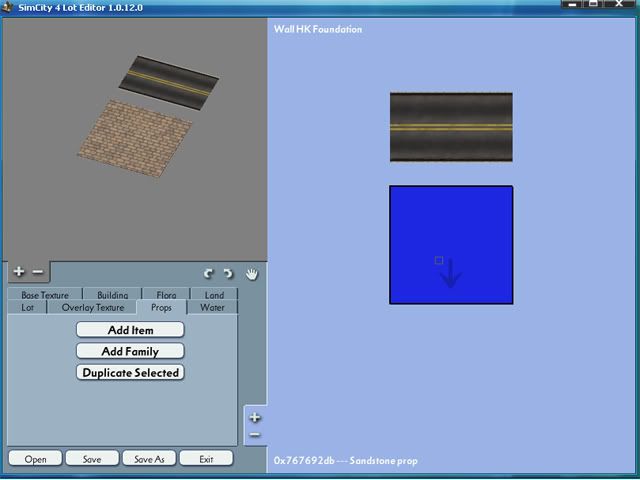Click the road segment in 3D preview
This screenshot has width=640, height=480.
tap(169, 83)
